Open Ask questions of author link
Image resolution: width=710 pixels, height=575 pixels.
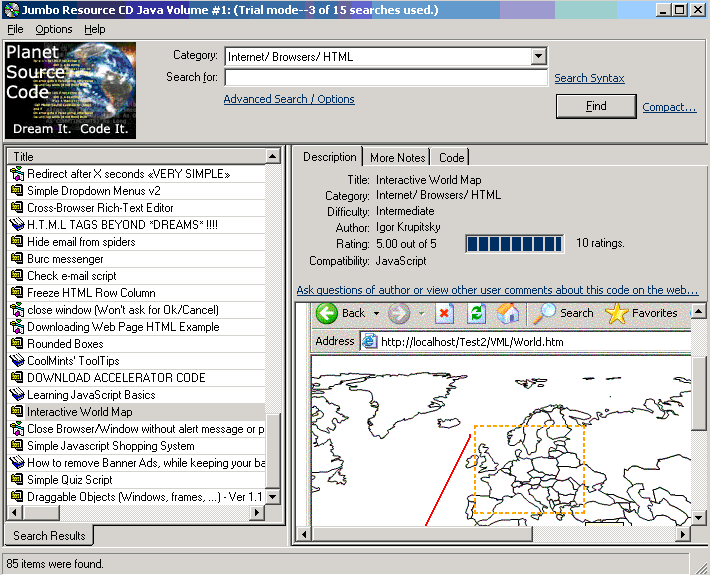(x=497, y=290)
